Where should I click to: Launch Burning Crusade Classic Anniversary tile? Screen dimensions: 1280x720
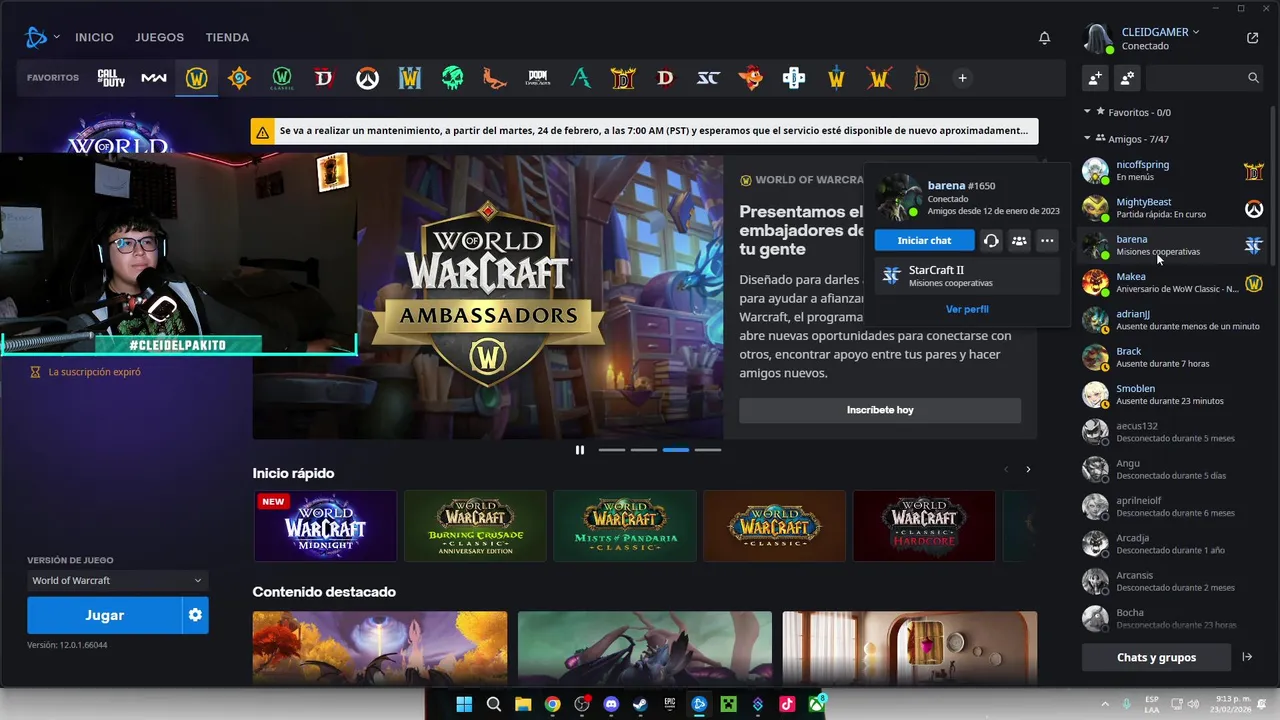pos(475,525)
